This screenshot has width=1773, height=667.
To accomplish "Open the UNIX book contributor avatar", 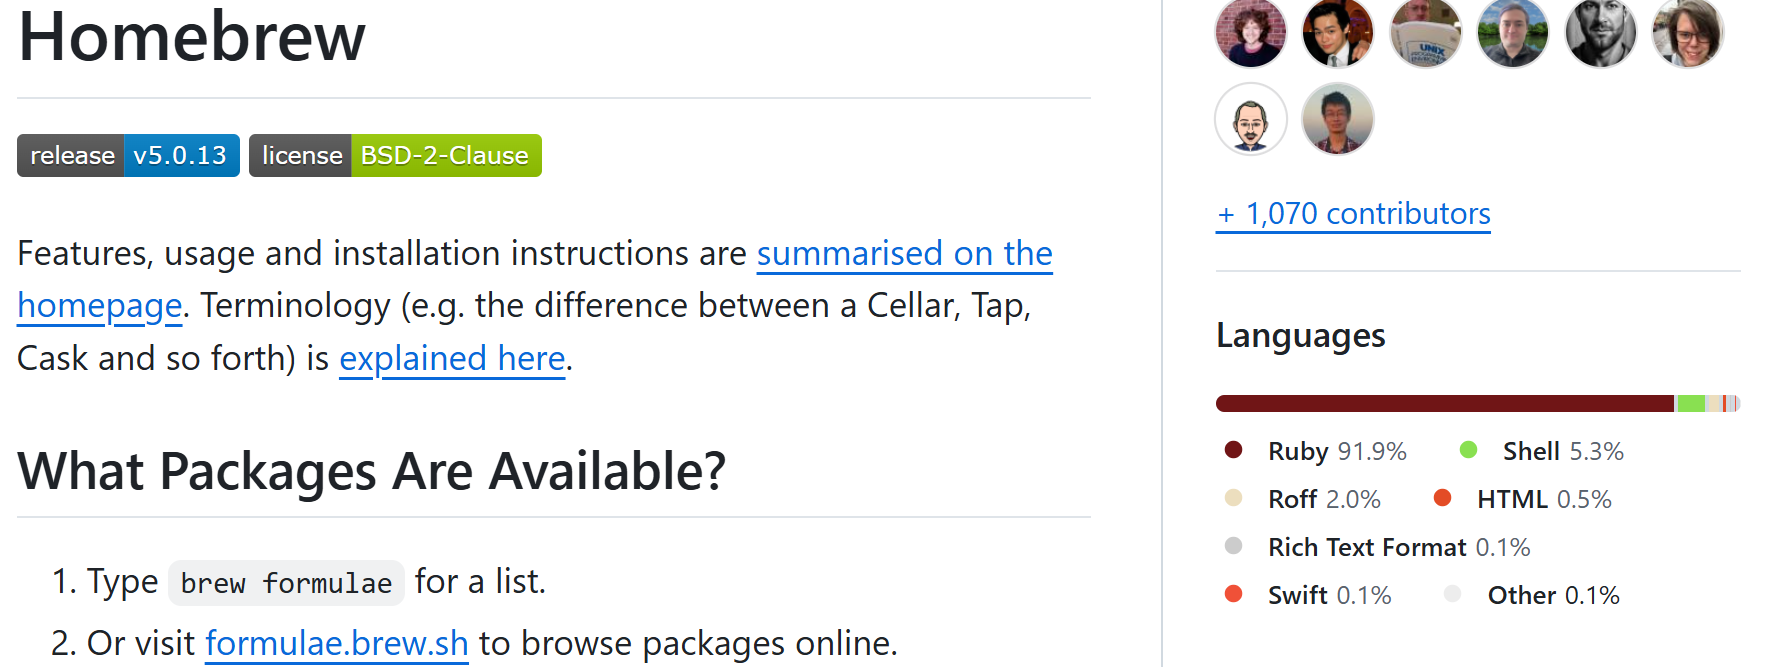I will [x=1425, y=32].
